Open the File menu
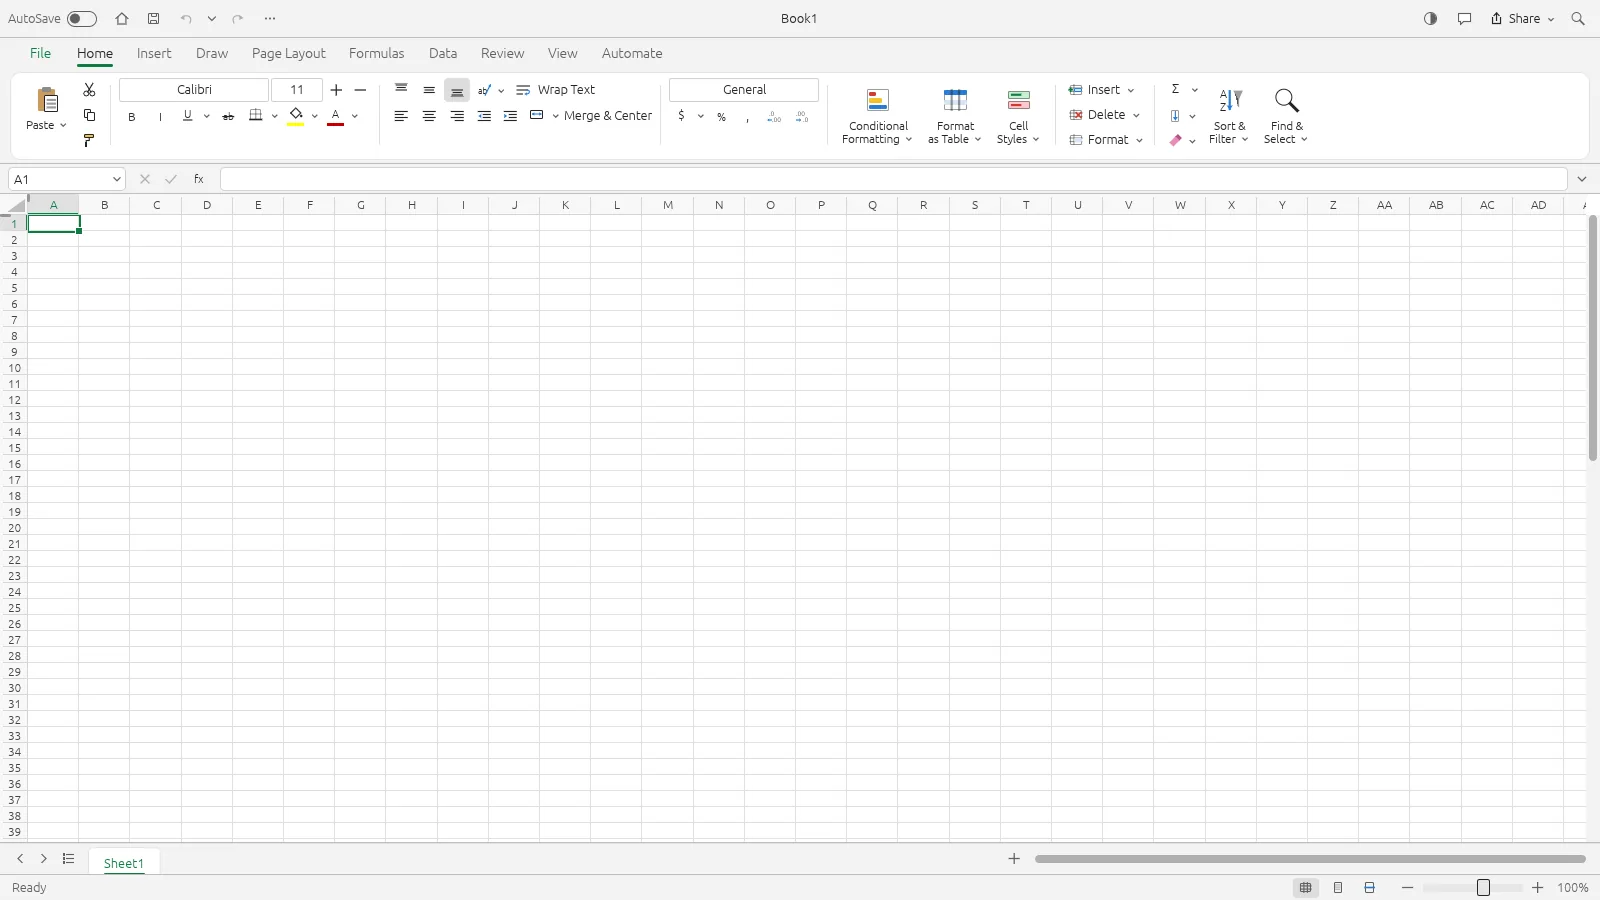The width and height of the screenshot is (1600, 900). pyautogui.click(x=40, y=53)
